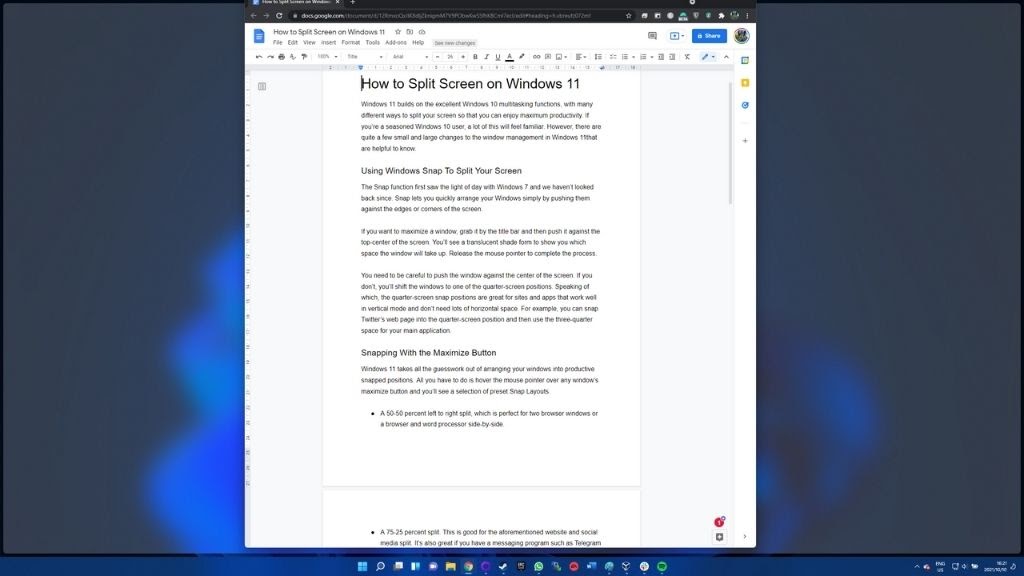Open the Insert menu
This screenshot has width=1024, height=576.
pyautogui.click(x=328, y=42)
